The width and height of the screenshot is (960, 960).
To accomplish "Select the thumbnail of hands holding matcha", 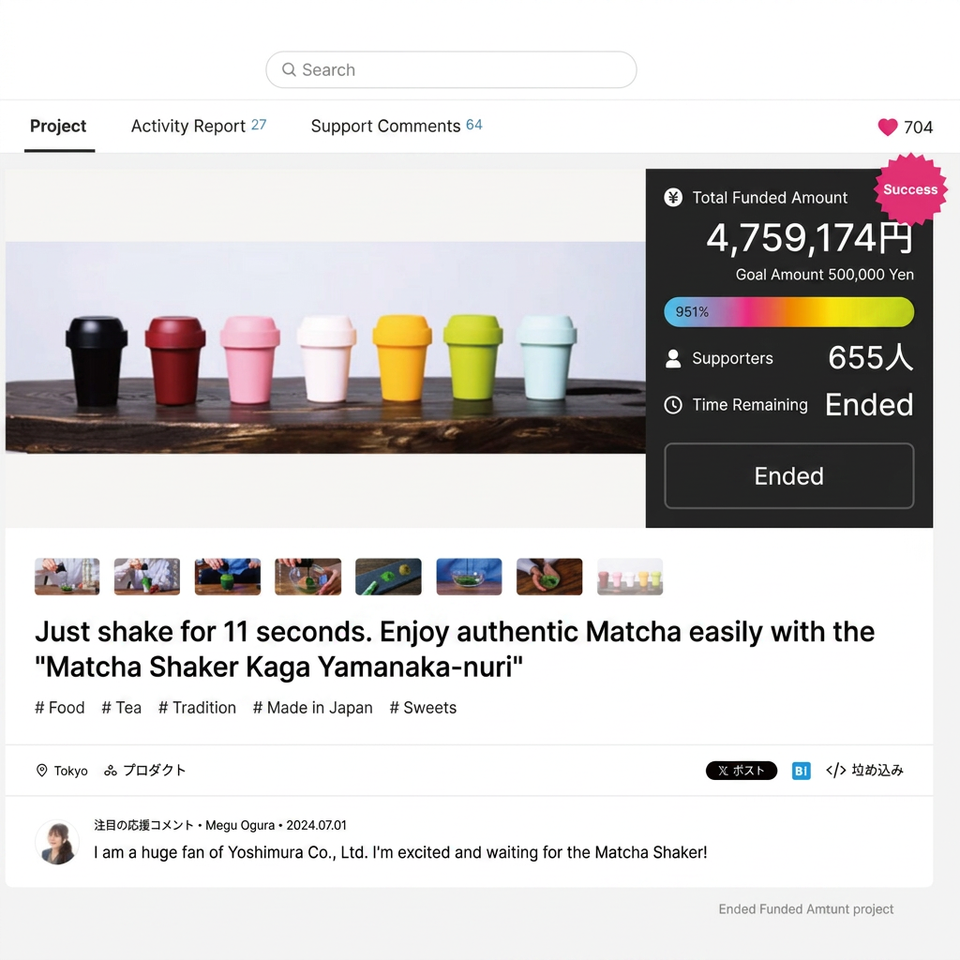I will tap(549, 577).
